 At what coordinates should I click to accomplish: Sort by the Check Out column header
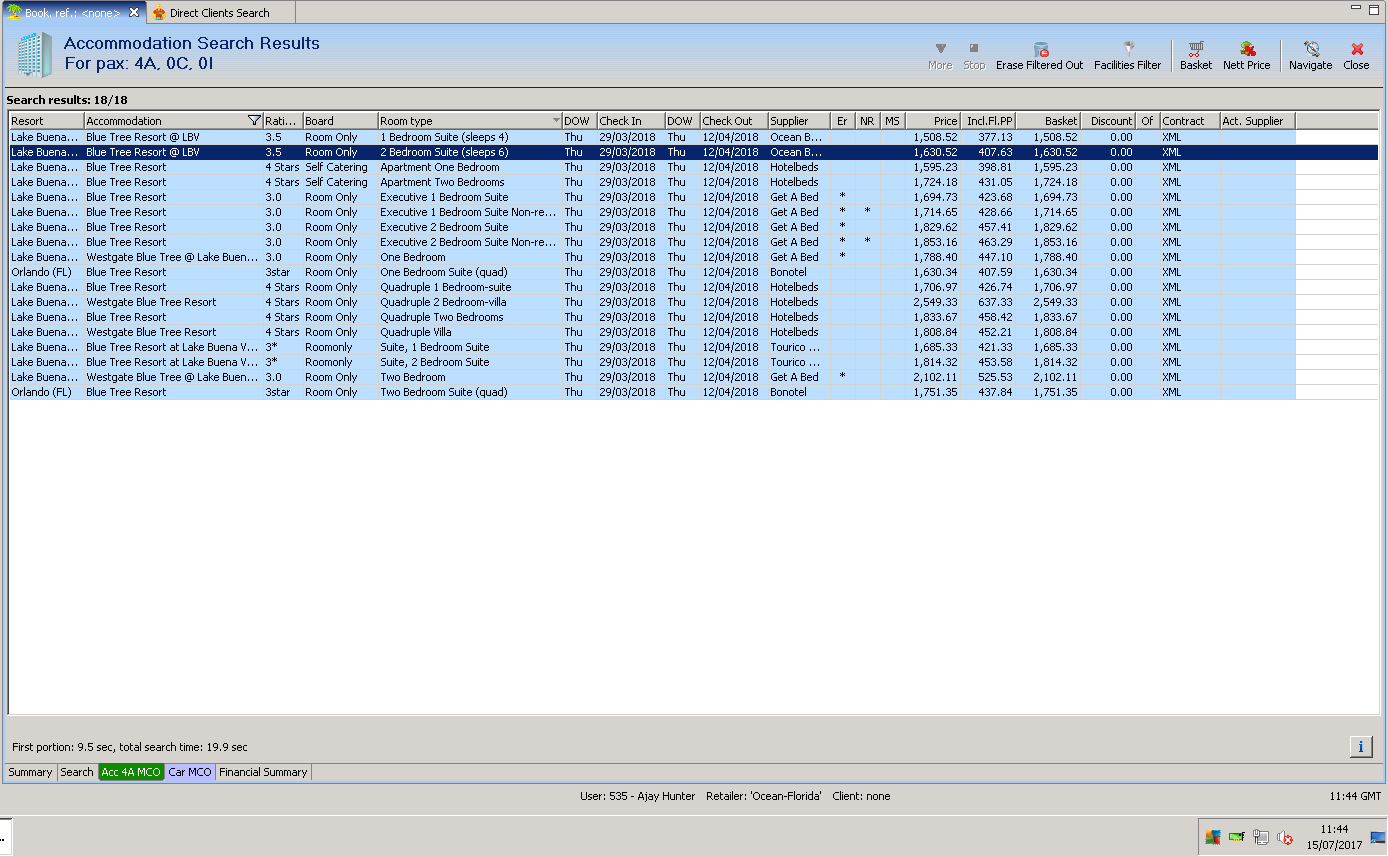(x=733, y=121)
